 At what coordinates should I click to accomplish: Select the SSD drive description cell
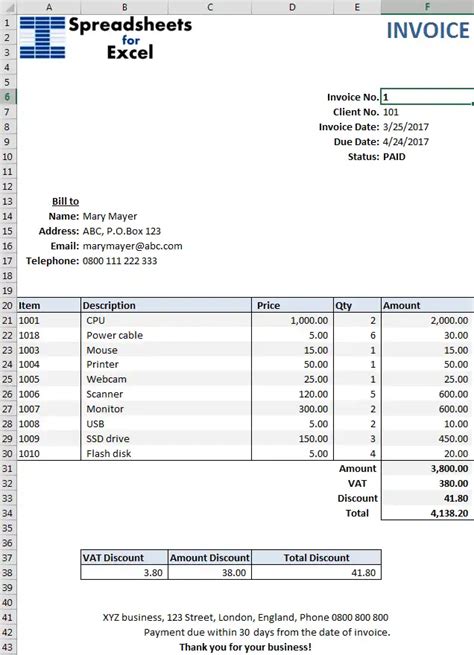[x=166, y=439]
